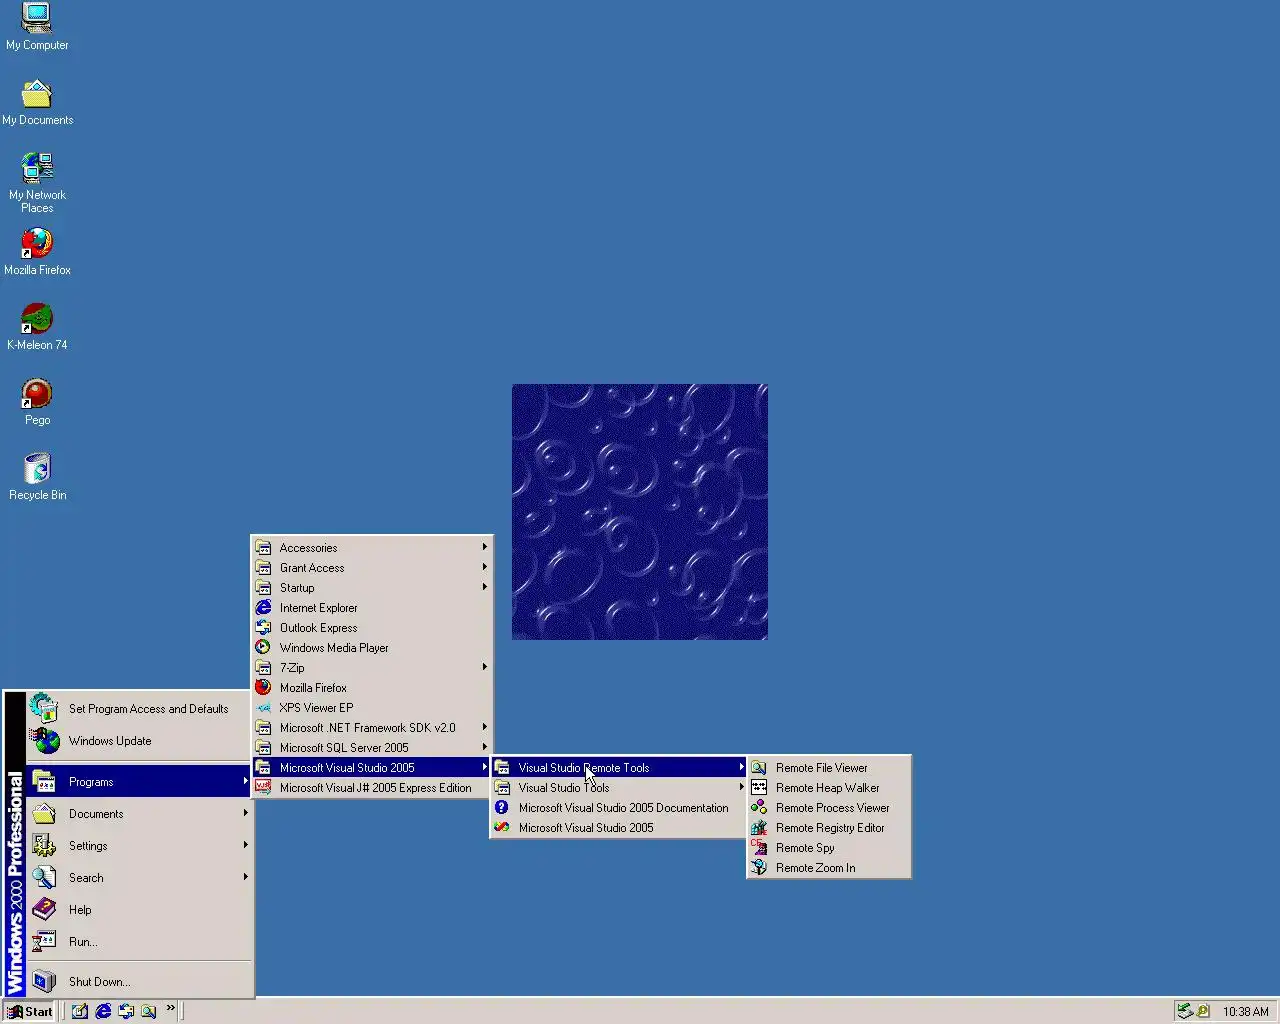Open Set Program Access and Defaults
1280x1024 pixels.
(x=139, y=709)
